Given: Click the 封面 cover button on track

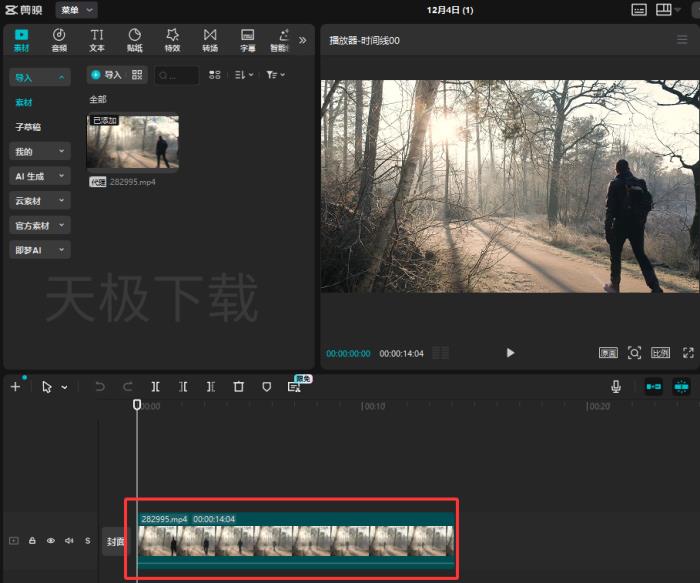Looking at the screenshot, I should [x=115, y=541].
